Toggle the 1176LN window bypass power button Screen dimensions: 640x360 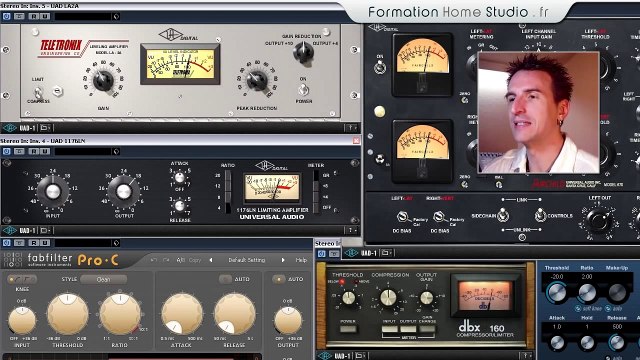pyautogui.click(x=7, y=151)
